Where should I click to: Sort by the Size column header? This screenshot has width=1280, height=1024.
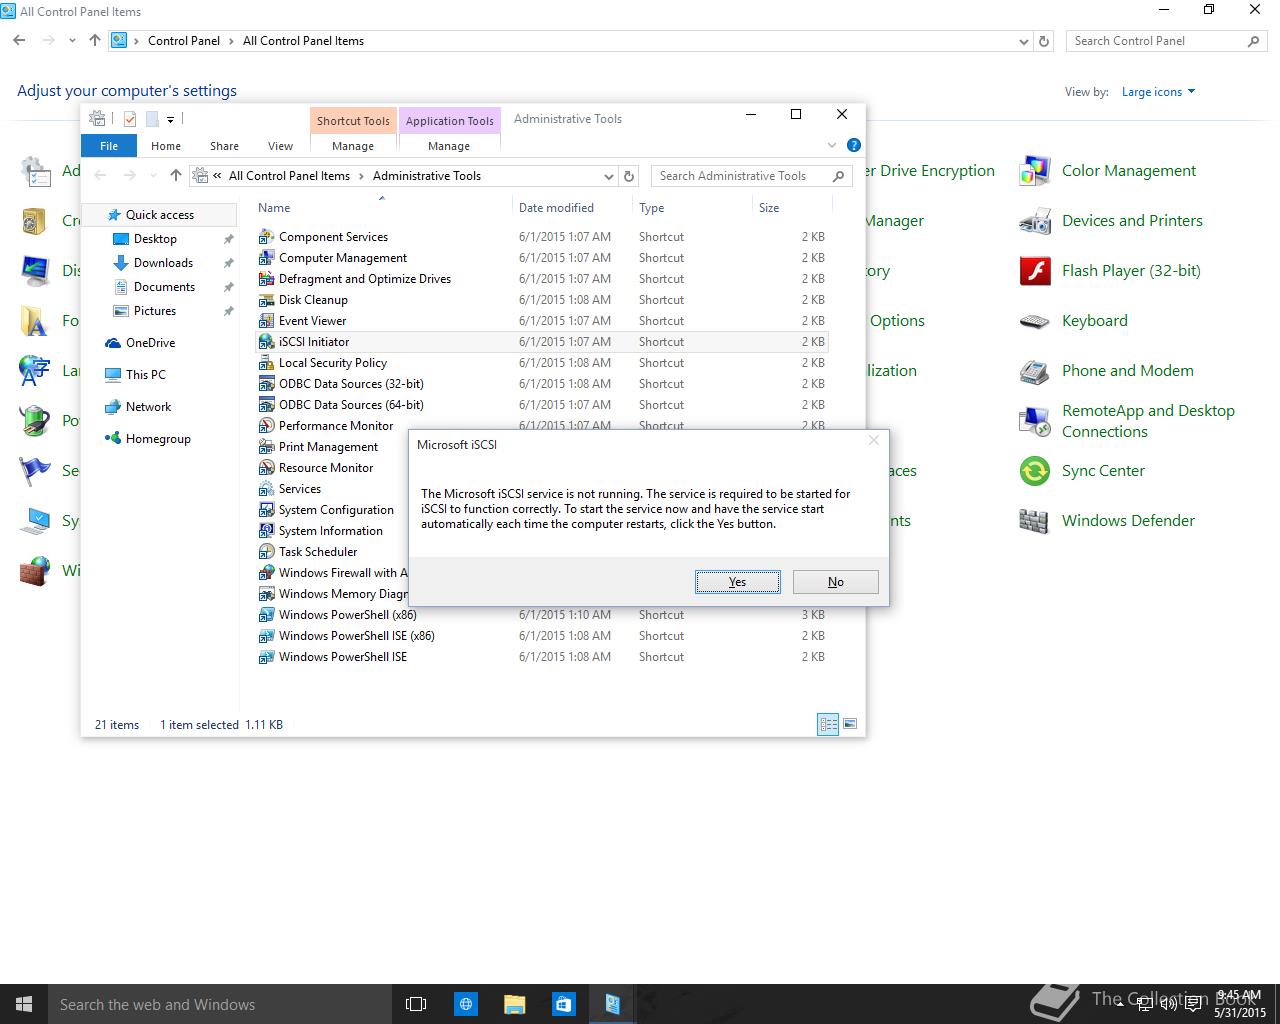[x=769, y=208]
